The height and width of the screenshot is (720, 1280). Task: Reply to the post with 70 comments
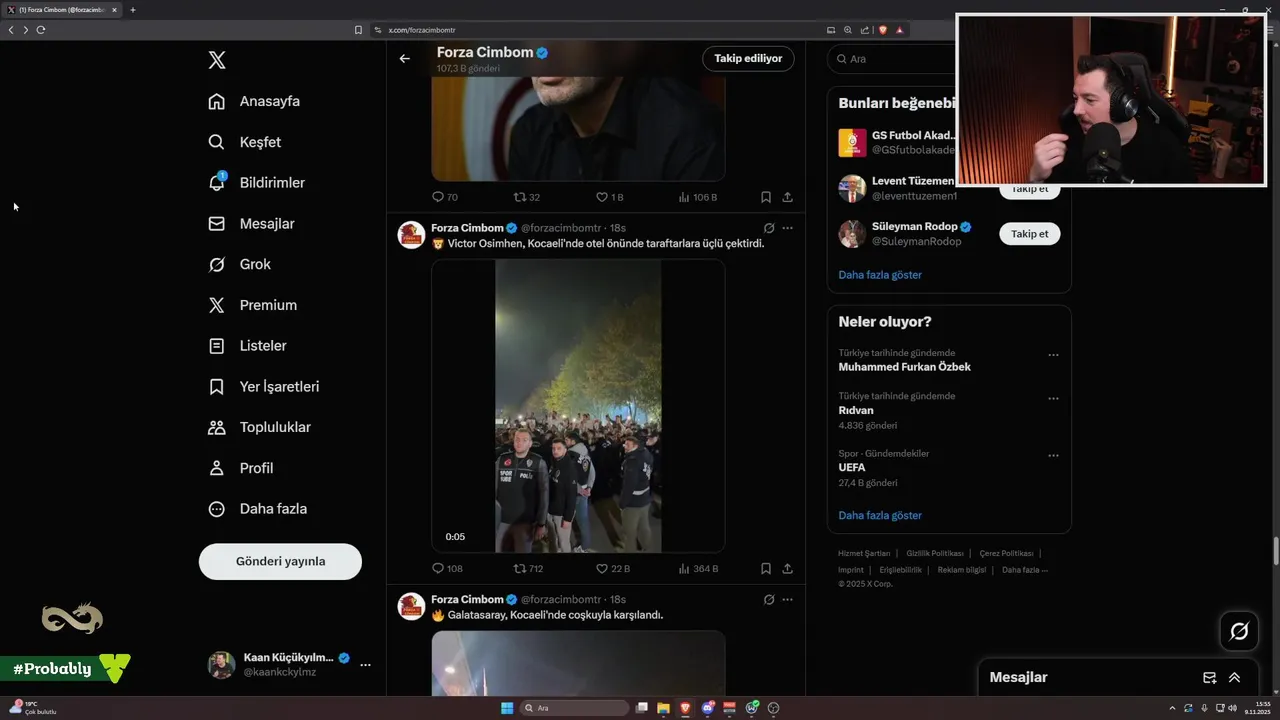click(445, 197)
